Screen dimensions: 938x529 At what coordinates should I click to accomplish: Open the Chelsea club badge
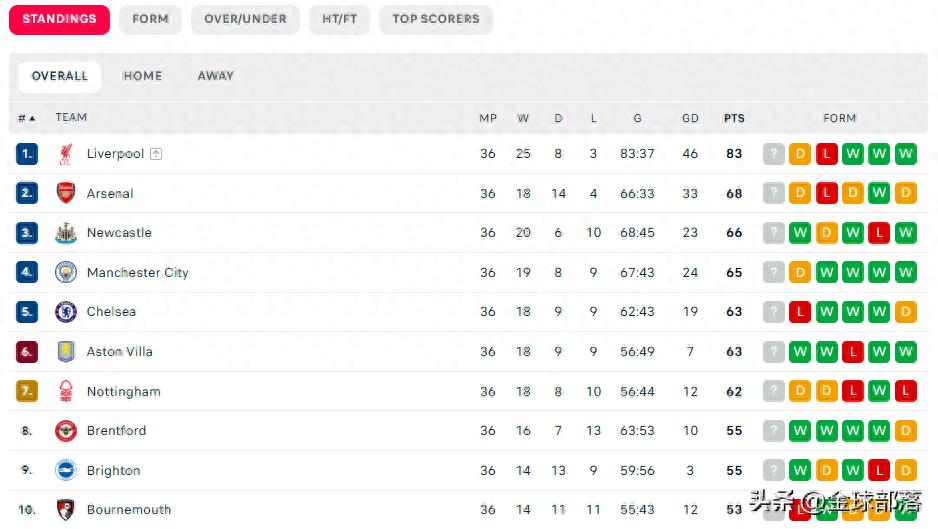[x=66, y=312]
